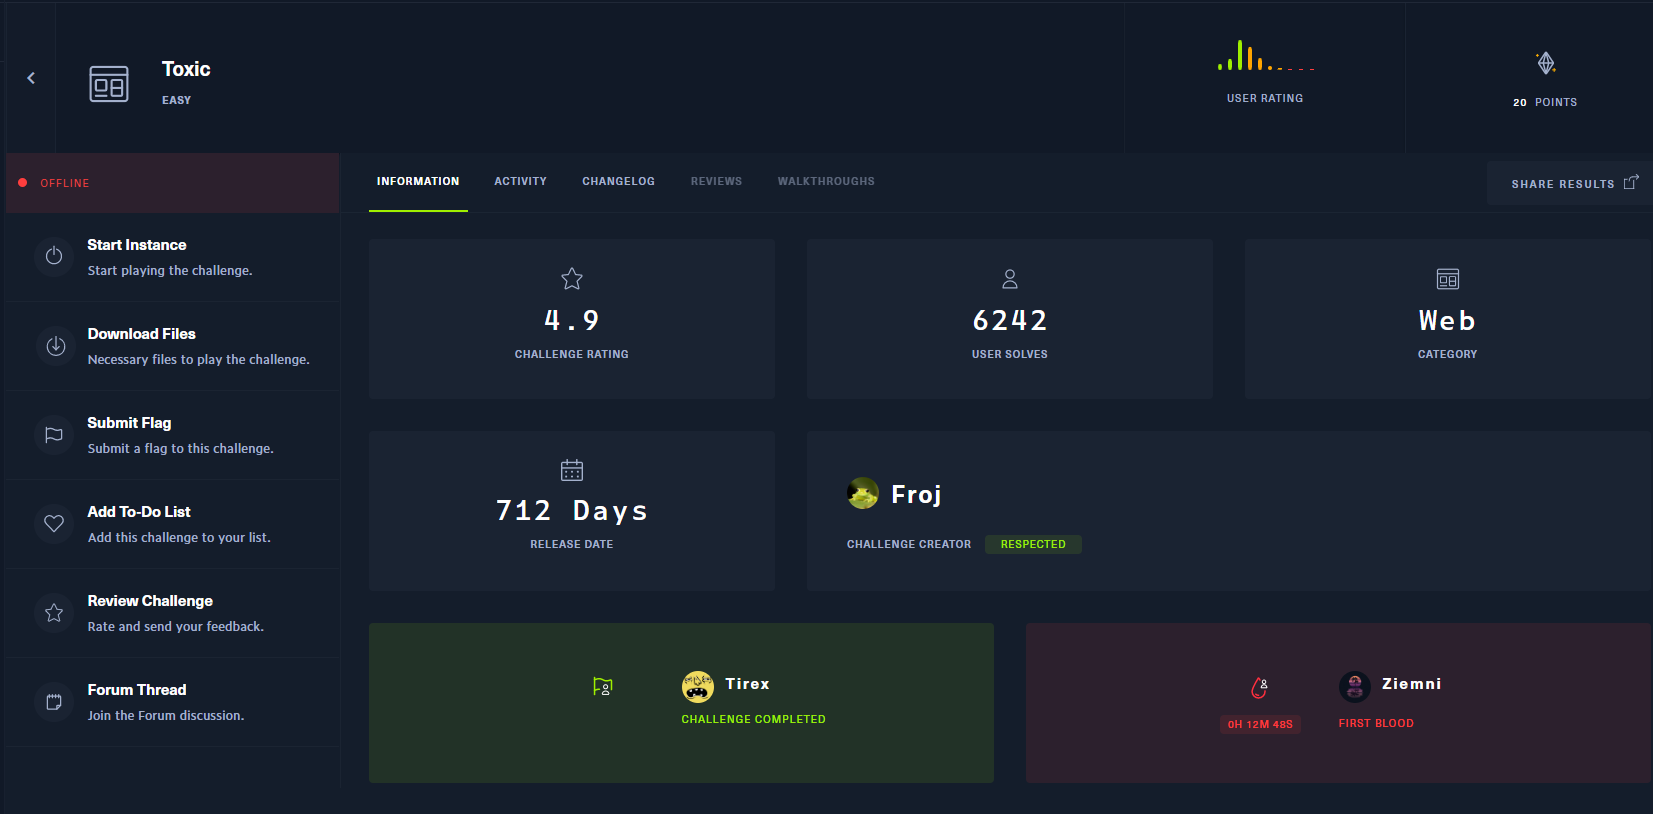Viewport: 1653px width, 814px height.
Task: Click the points diamond icon
Action: click(x=1546, y=63)
